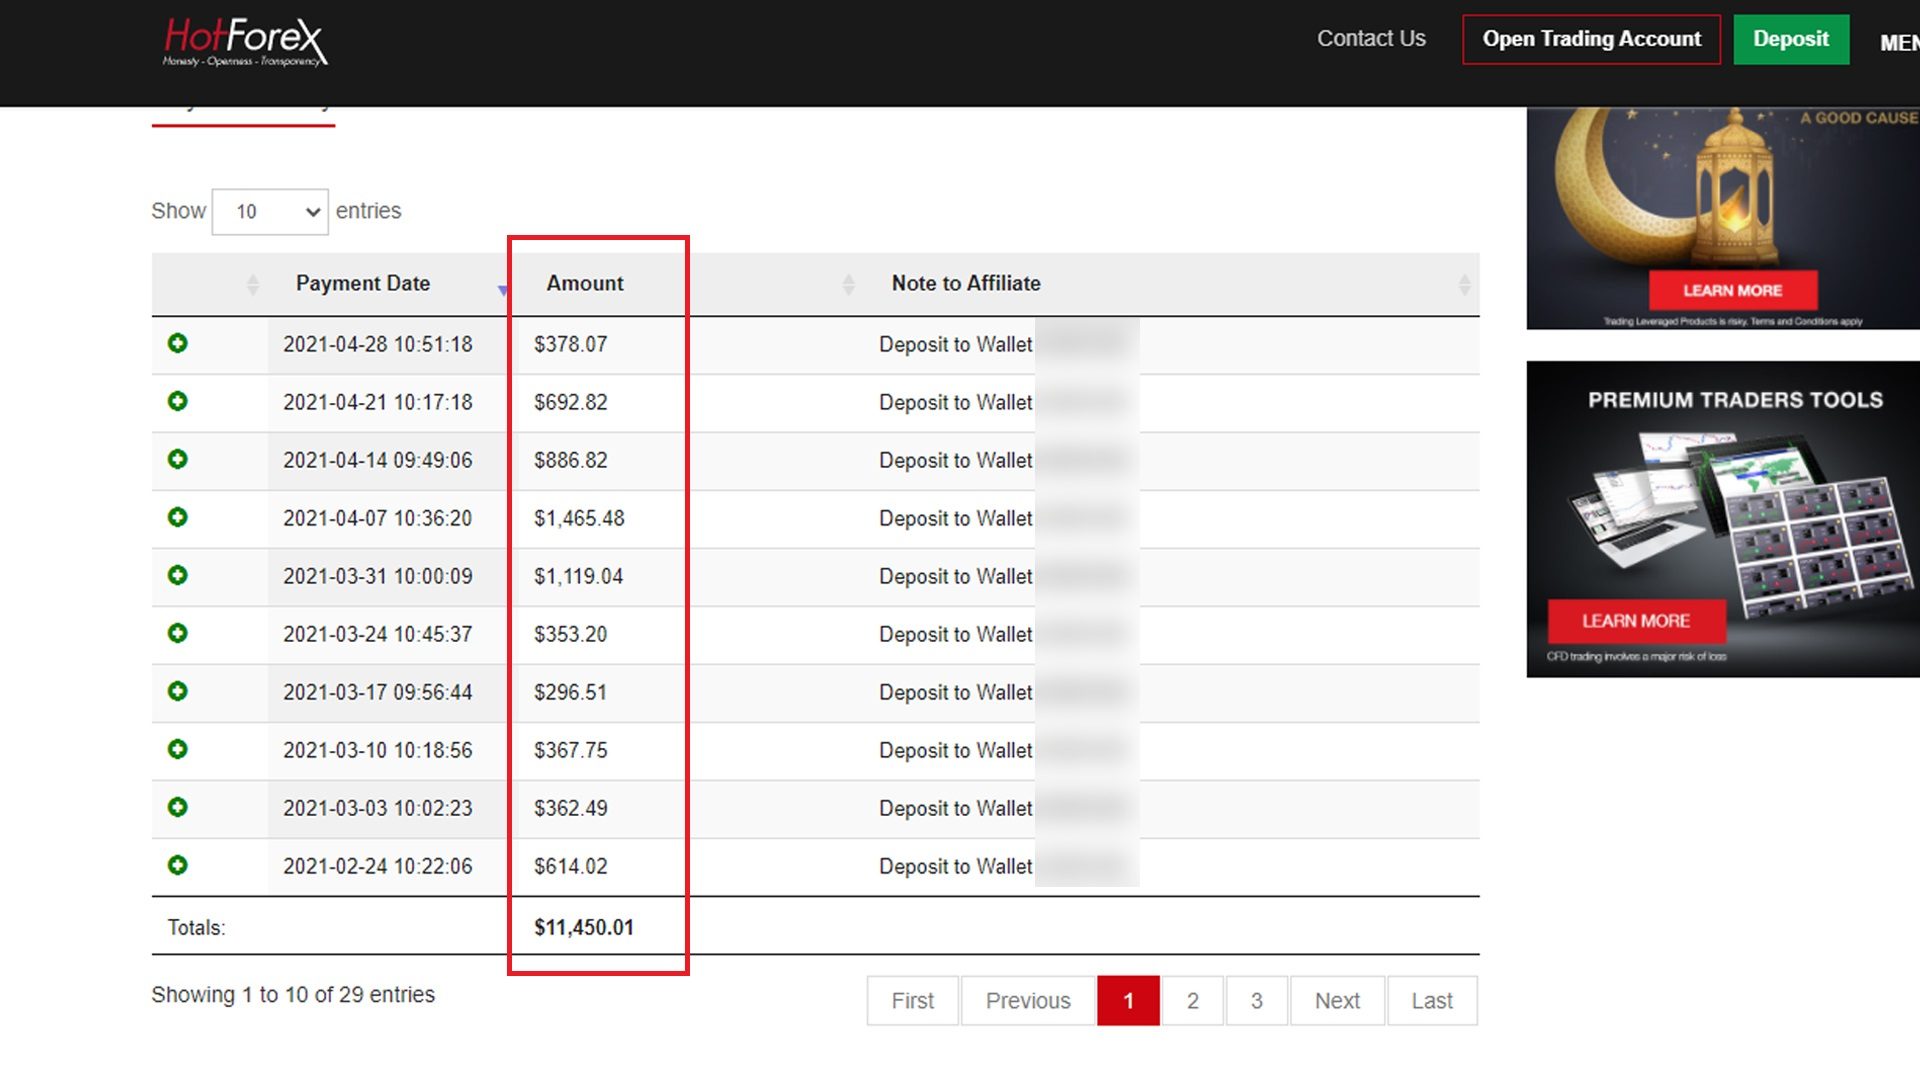Screen dimensions: 1920x1080
Task: Expand the $614.02 payment row
Action: pos(178,866)
